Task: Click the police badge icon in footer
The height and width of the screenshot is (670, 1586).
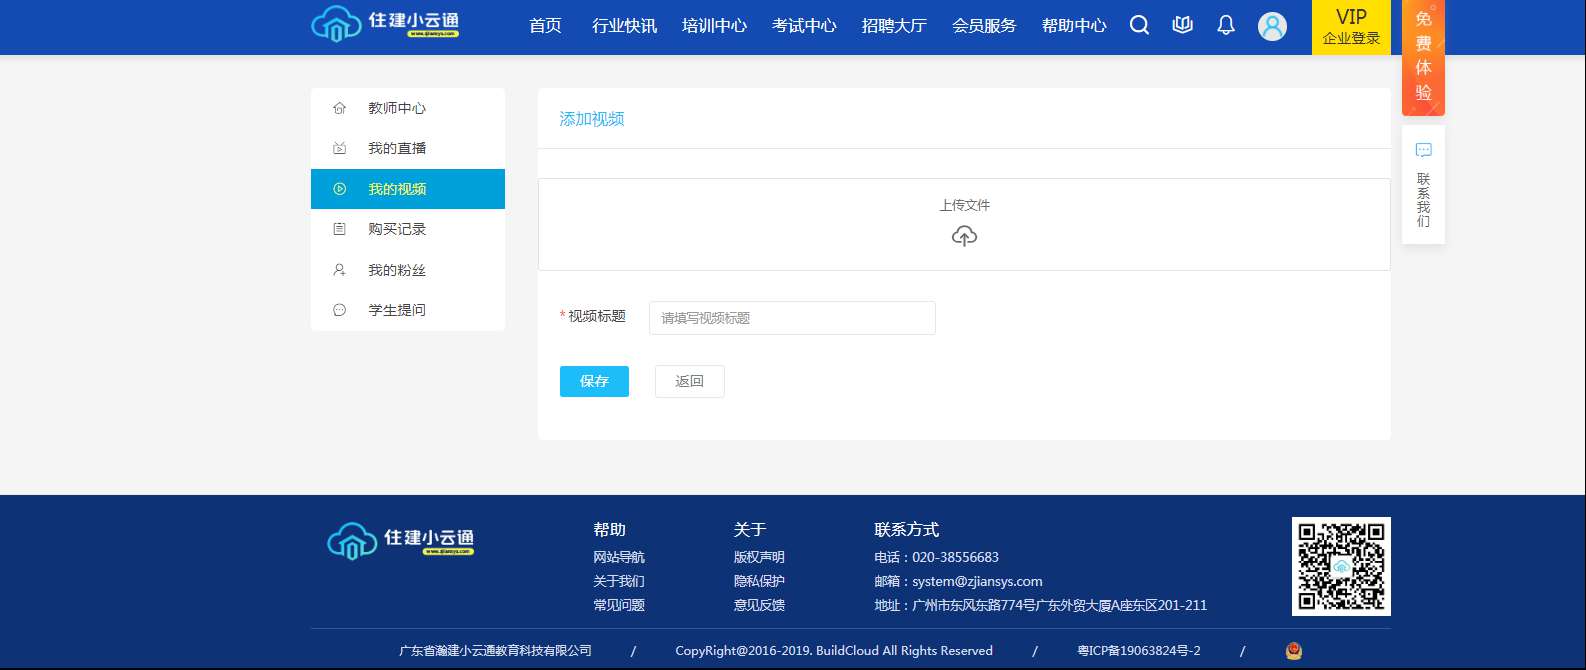Action: click(1293, 651)
